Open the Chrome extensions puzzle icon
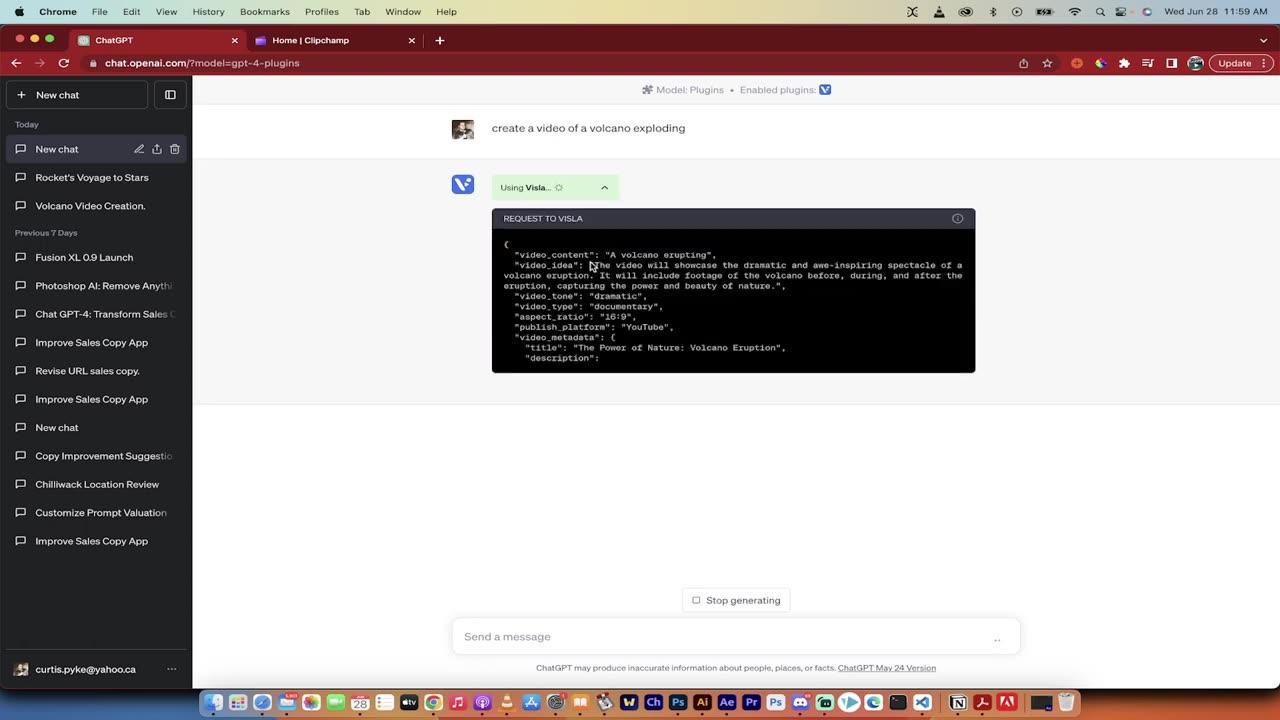1280x720 pixels. tap(1124, 63)
